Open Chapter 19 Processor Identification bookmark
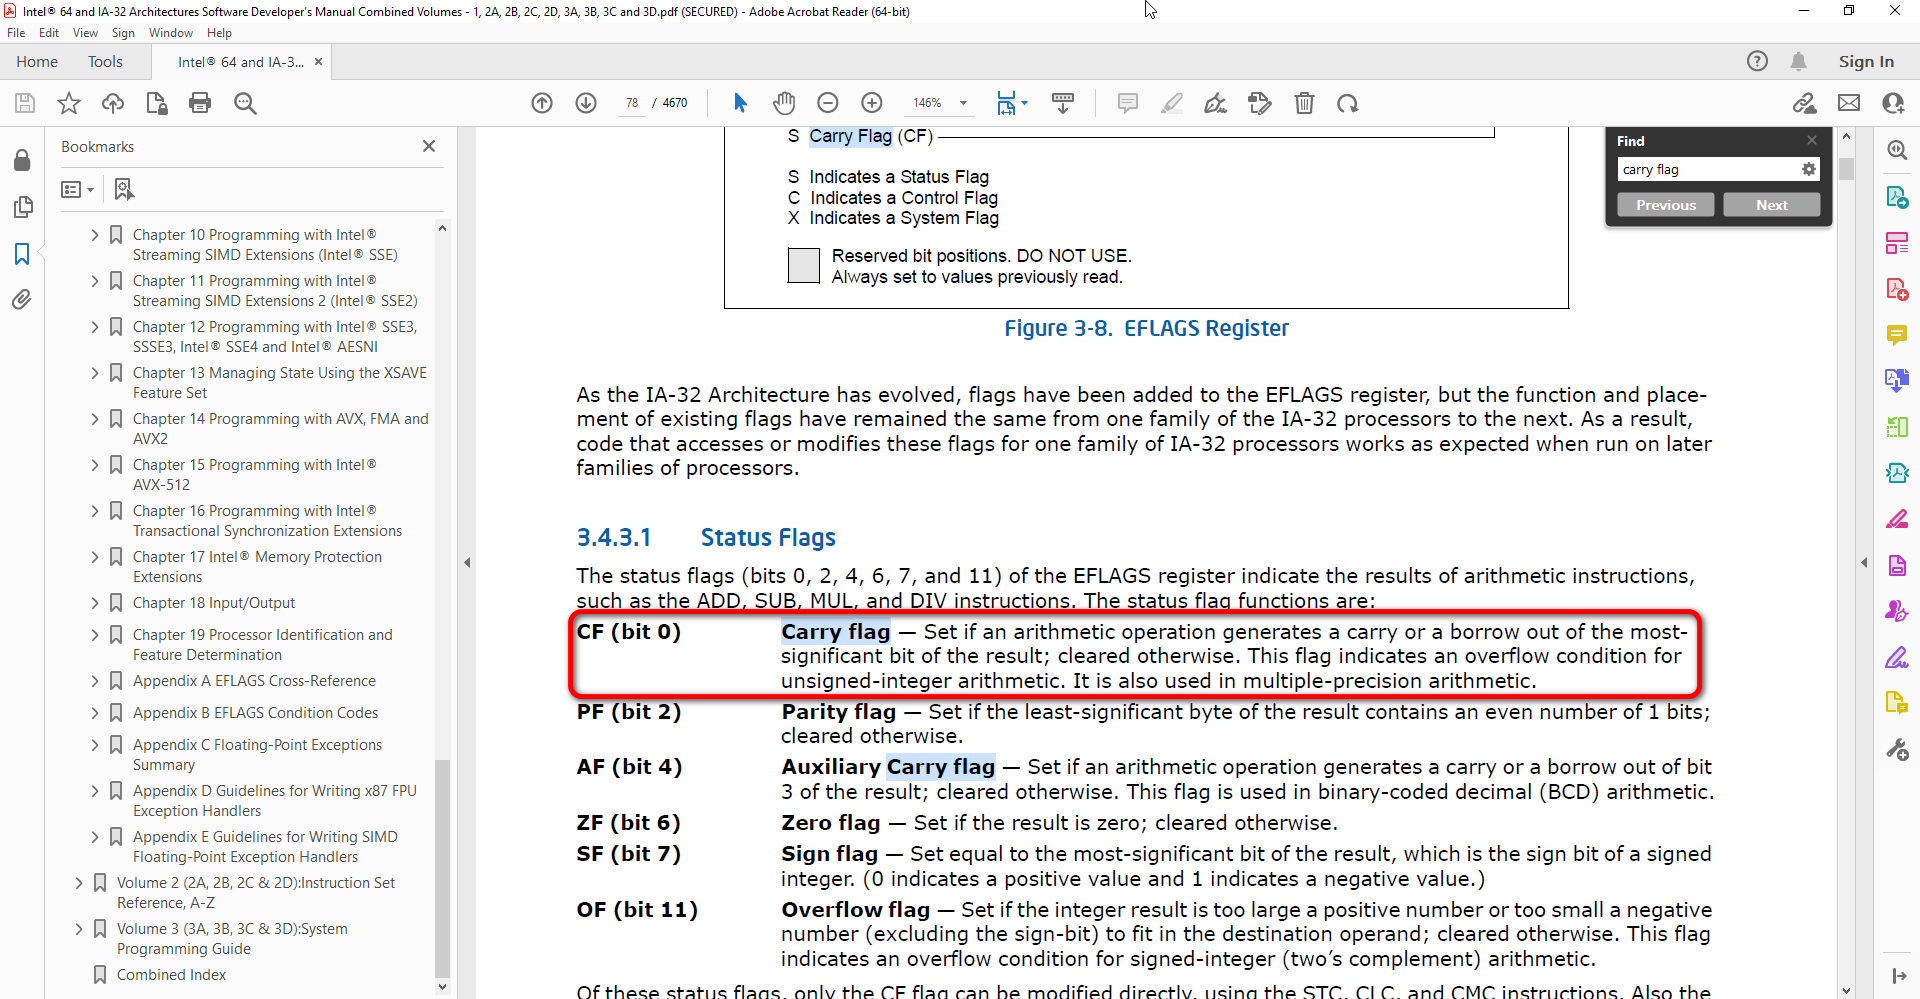 point(263,645)
